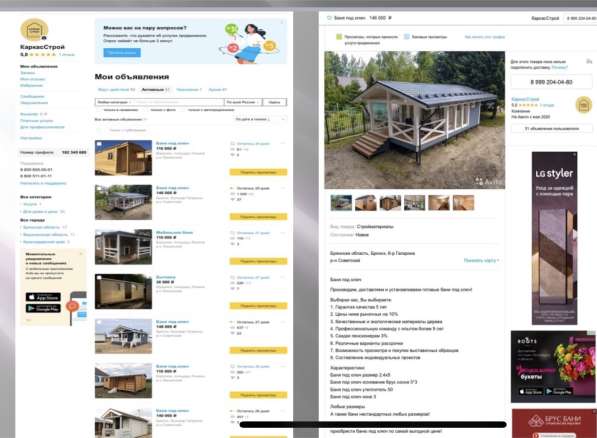
Task: Open the three-dot menu of first listing
Action: [283, 143]
